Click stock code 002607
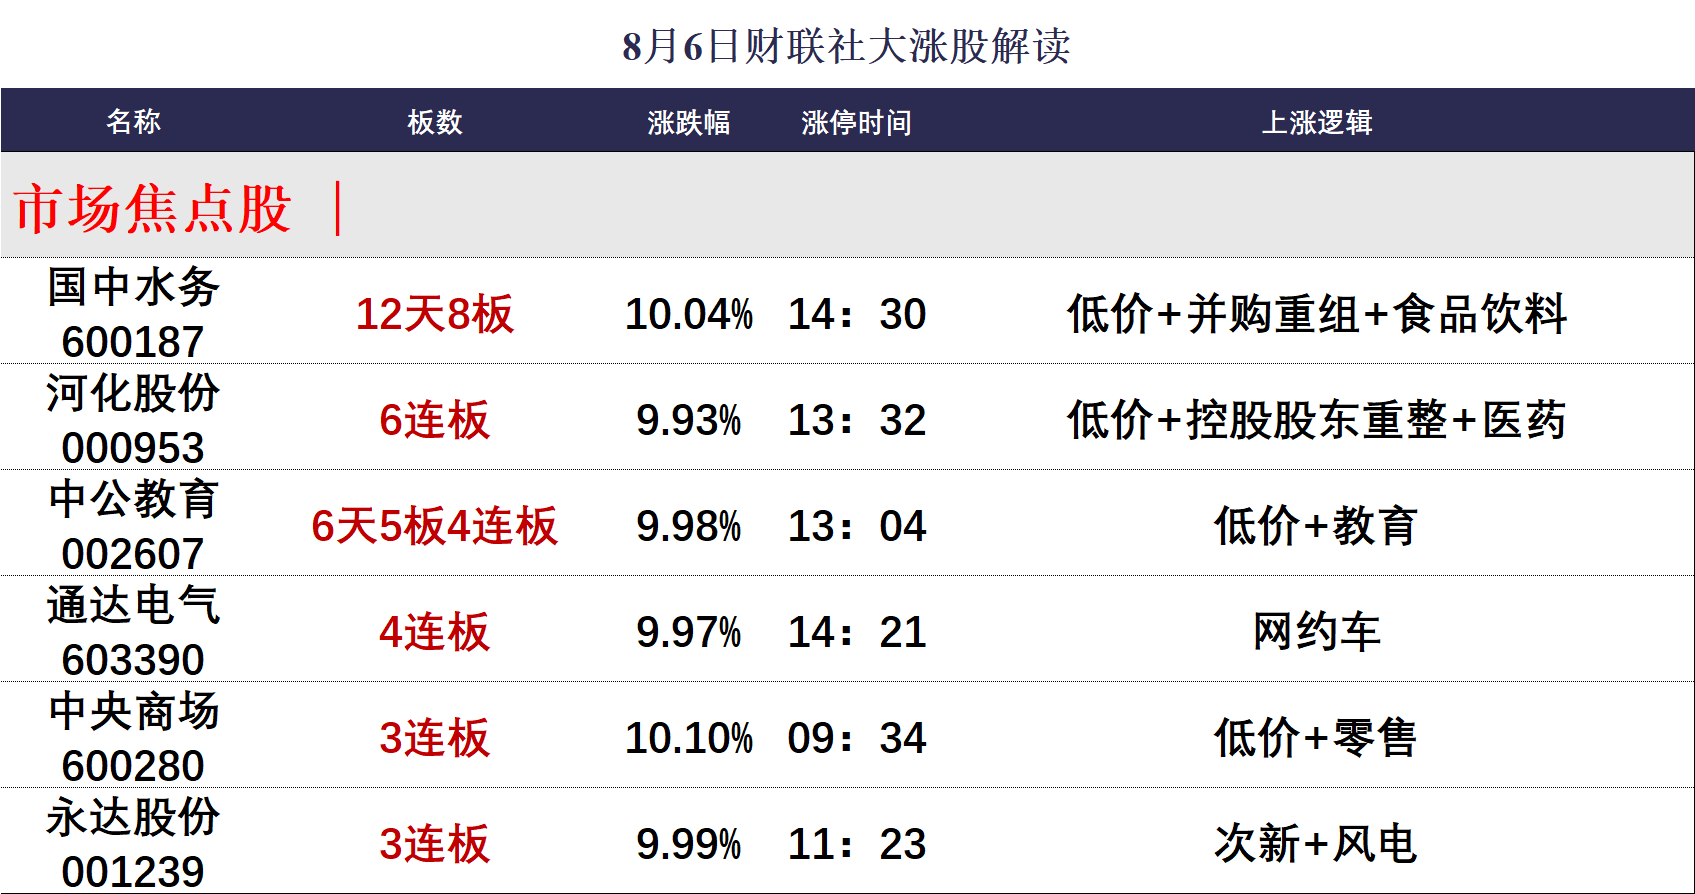1695x894 pixels. point(133,554)
